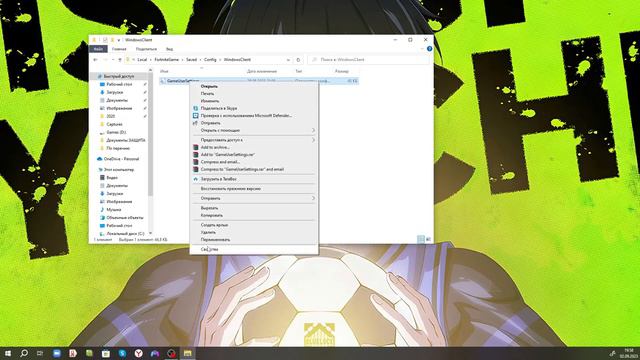Viewport: 640px width, 360px height.
Task: Click the Microsoft Defender shield icon
Action: (196, 116)
